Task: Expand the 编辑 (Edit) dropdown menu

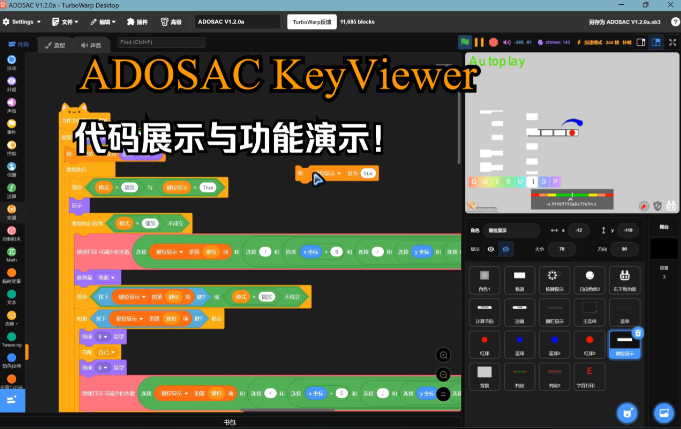Action: [106, 20]
